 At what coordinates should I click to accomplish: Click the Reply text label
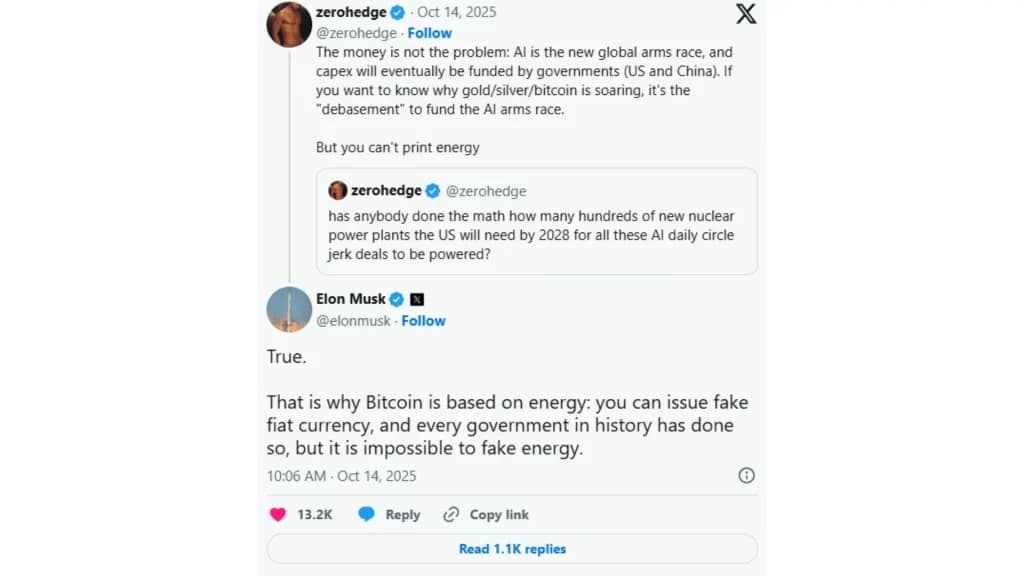click(x=403, y=515)
